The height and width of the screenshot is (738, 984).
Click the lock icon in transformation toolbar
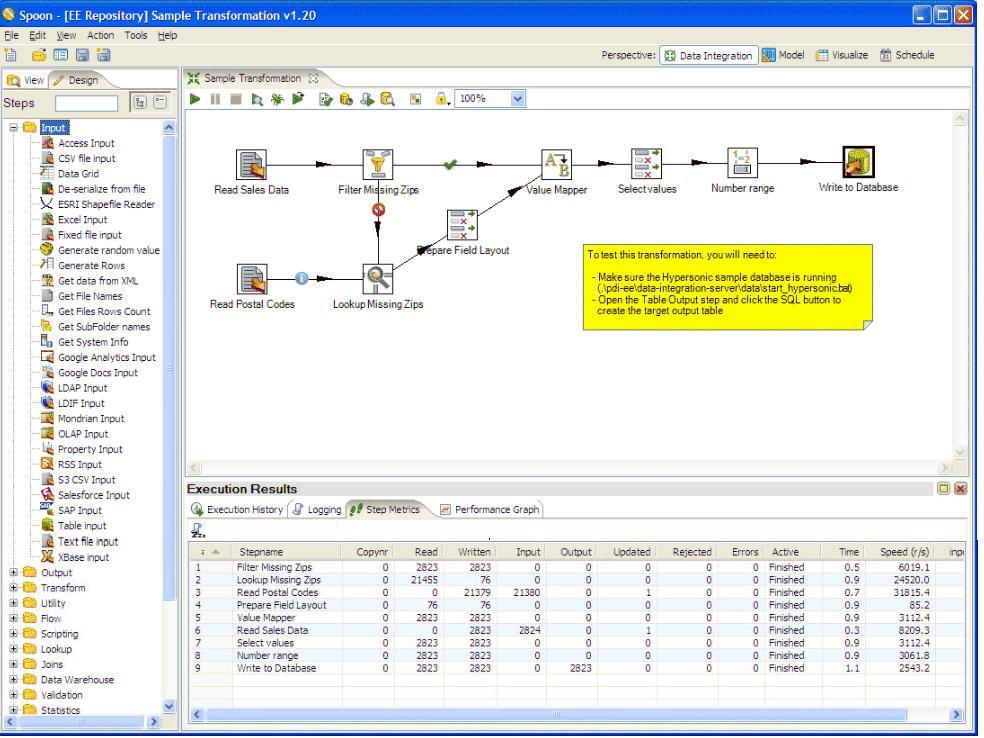tap(441, 99)
